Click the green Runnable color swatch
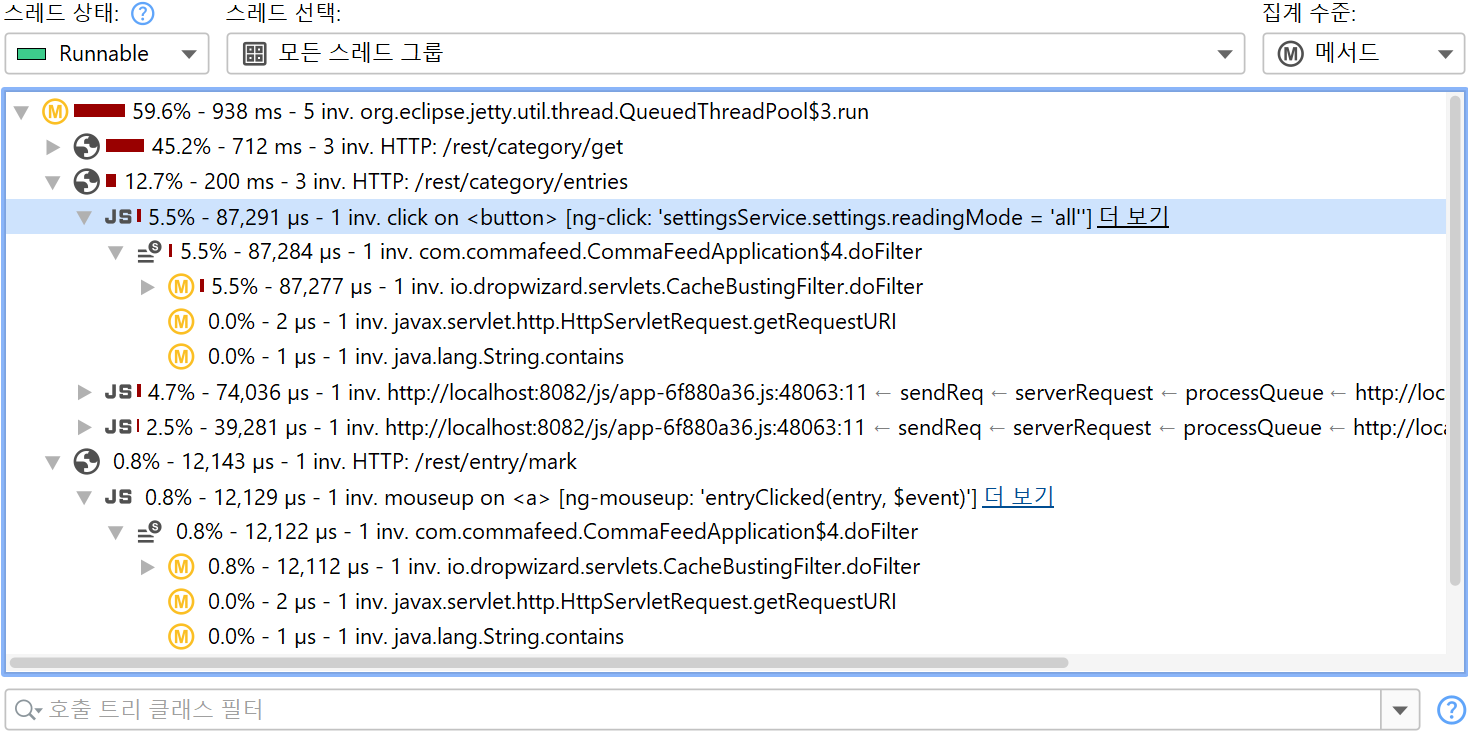The height and width of the screenshot is (735, 1468). click(32, 54)
